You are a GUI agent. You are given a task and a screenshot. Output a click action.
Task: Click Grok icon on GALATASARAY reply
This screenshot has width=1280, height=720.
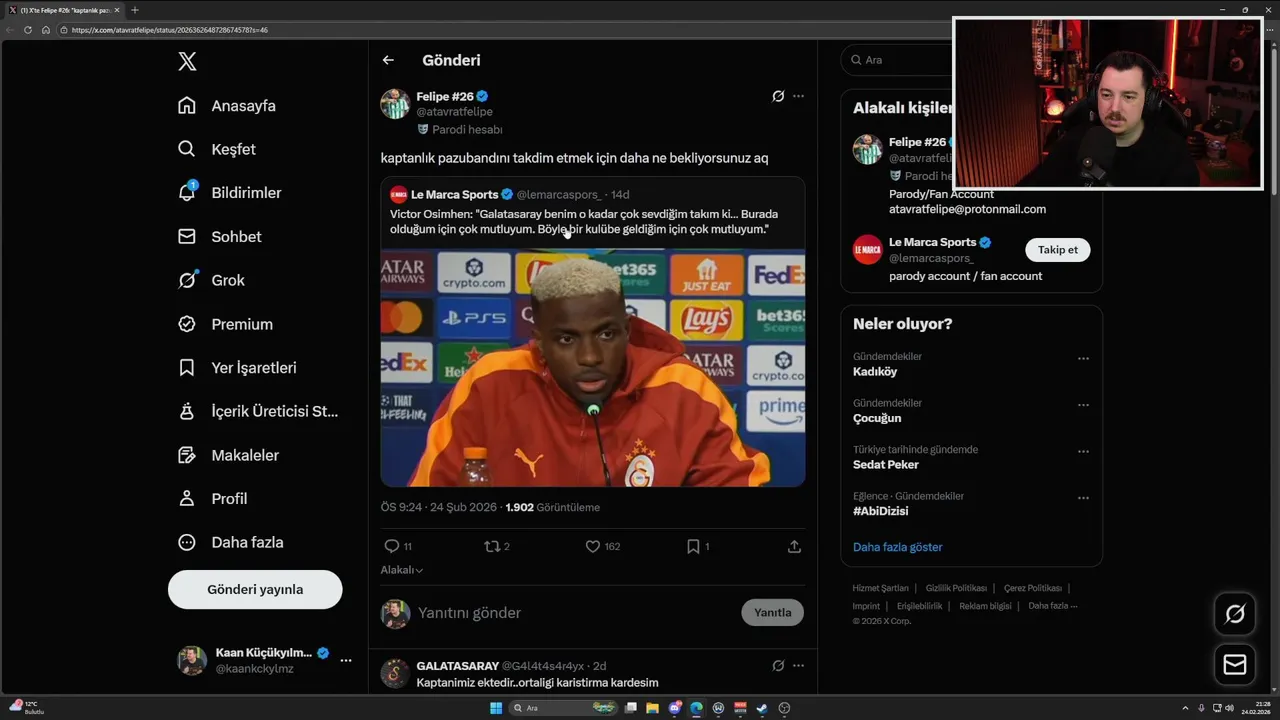tap(778, 666)
